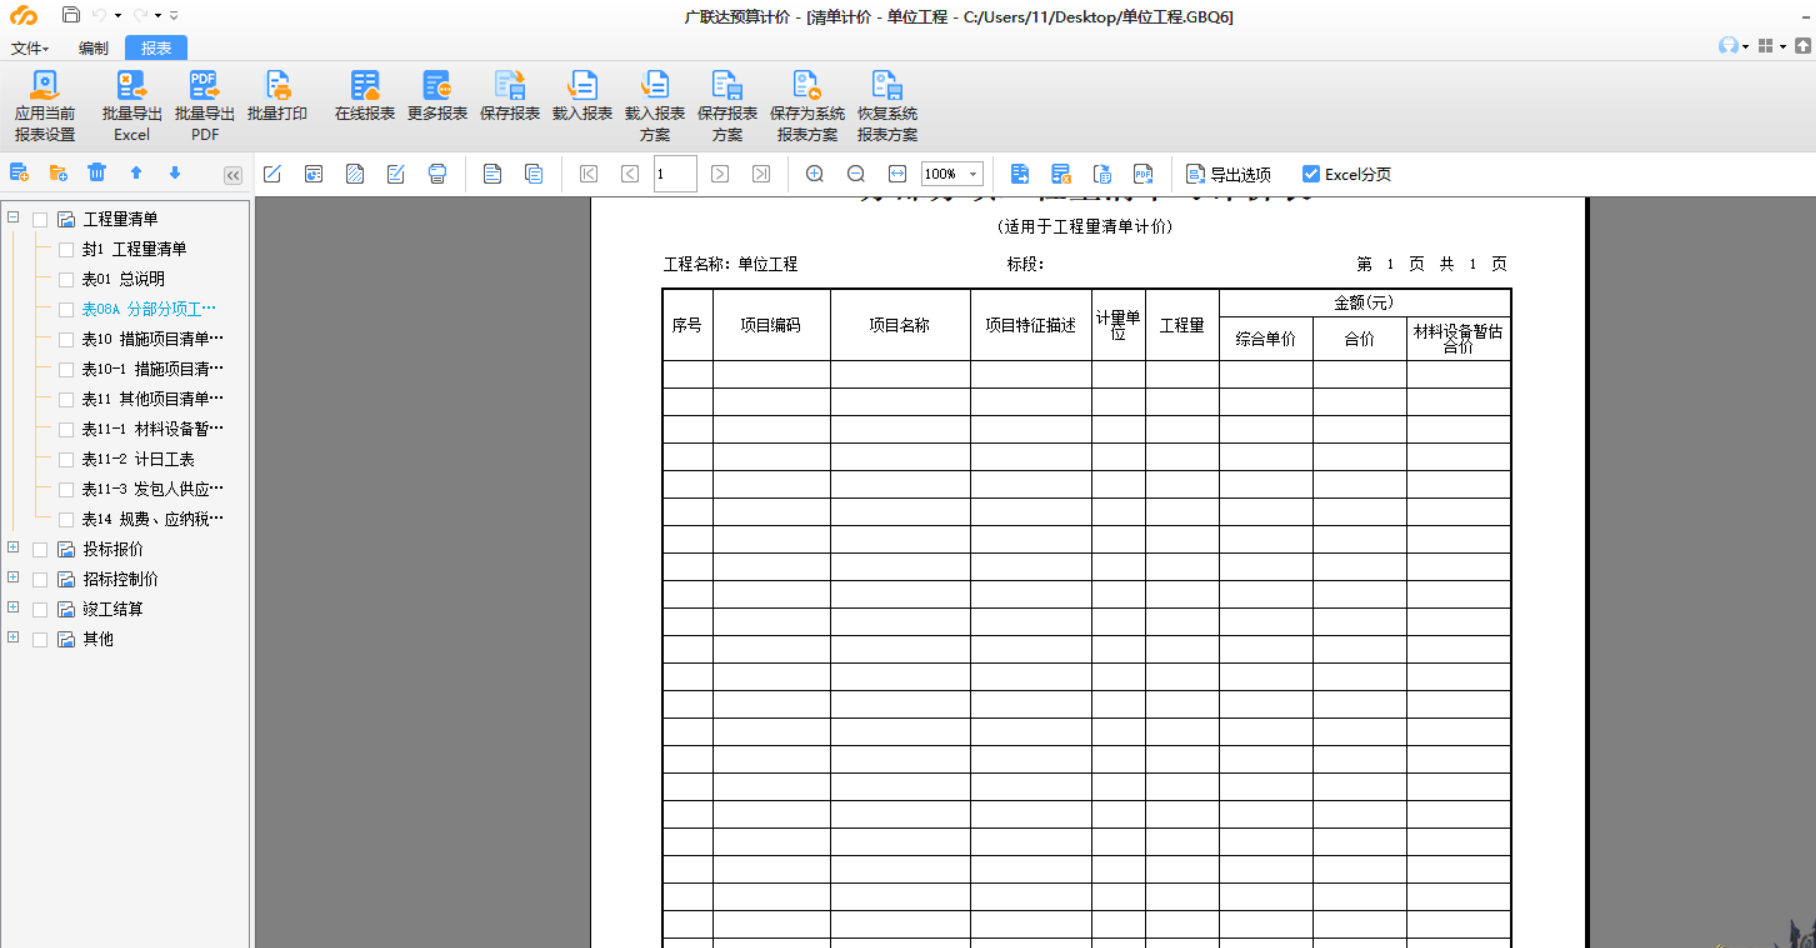Open the undo history dropdown arrow

tap(118, 16)
